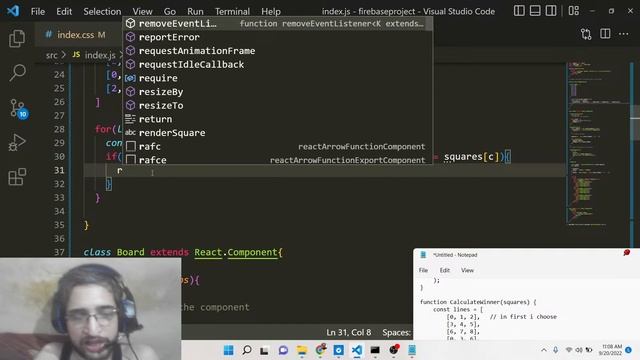Switch to the index.css tab
This screenshot has height=360, width=640.
pyautogui.click(x=76, y=35)
